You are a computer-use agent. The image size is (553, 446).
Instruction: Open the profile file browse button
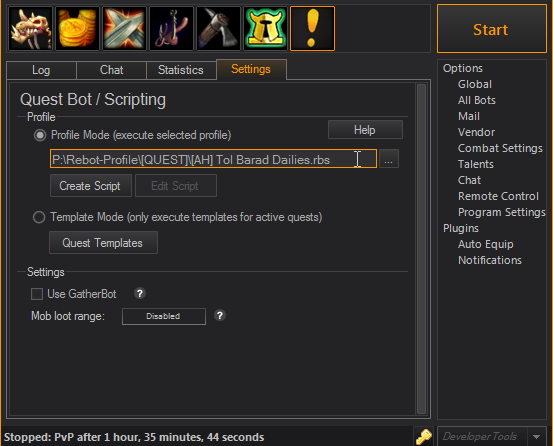(x=388, y=159)
